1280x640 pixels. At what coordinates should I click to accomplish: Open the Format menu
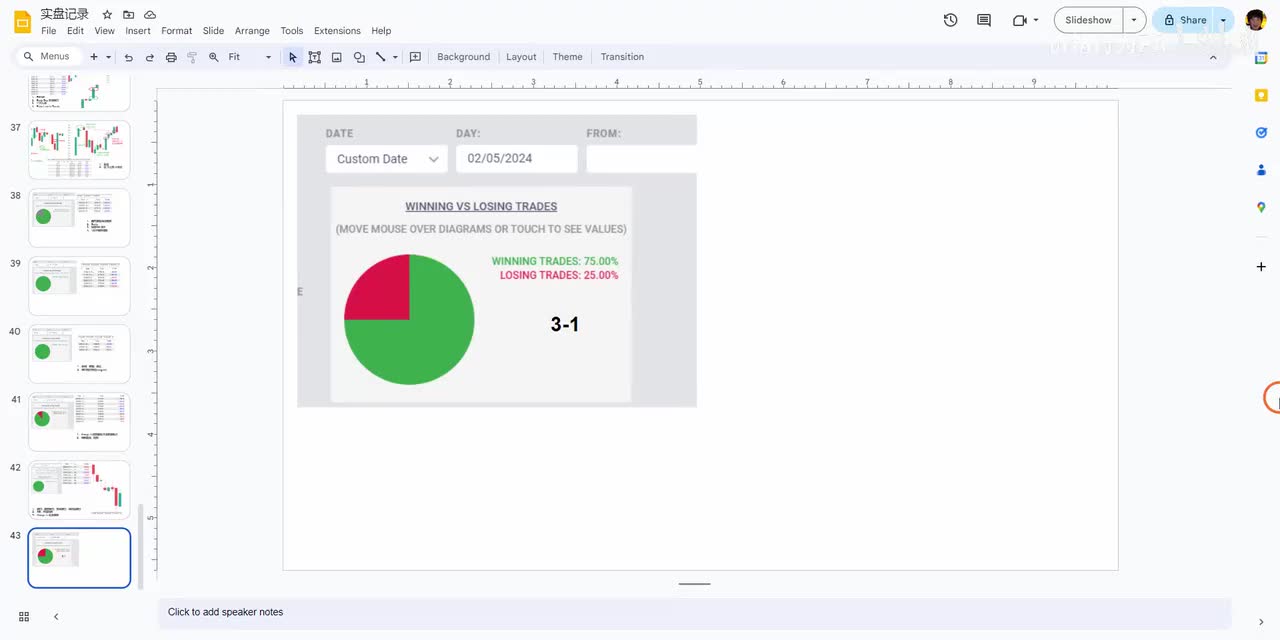pyautogui.click(x=176, y=31)
